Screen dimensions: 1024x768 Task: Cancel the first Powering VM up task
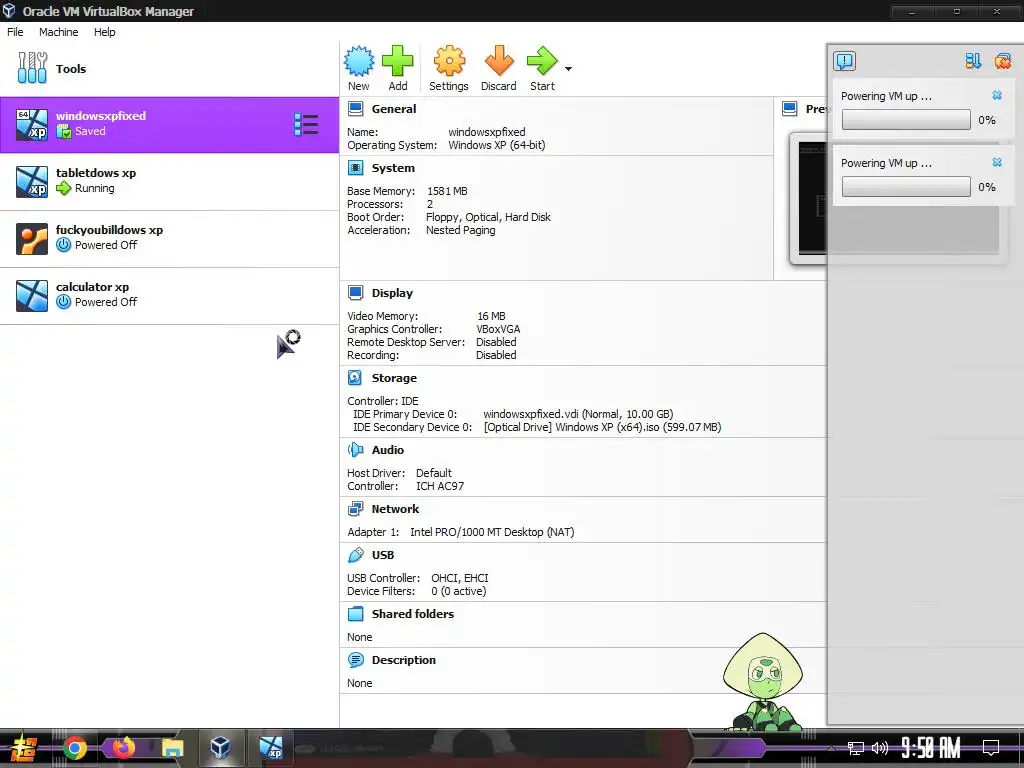997,95
